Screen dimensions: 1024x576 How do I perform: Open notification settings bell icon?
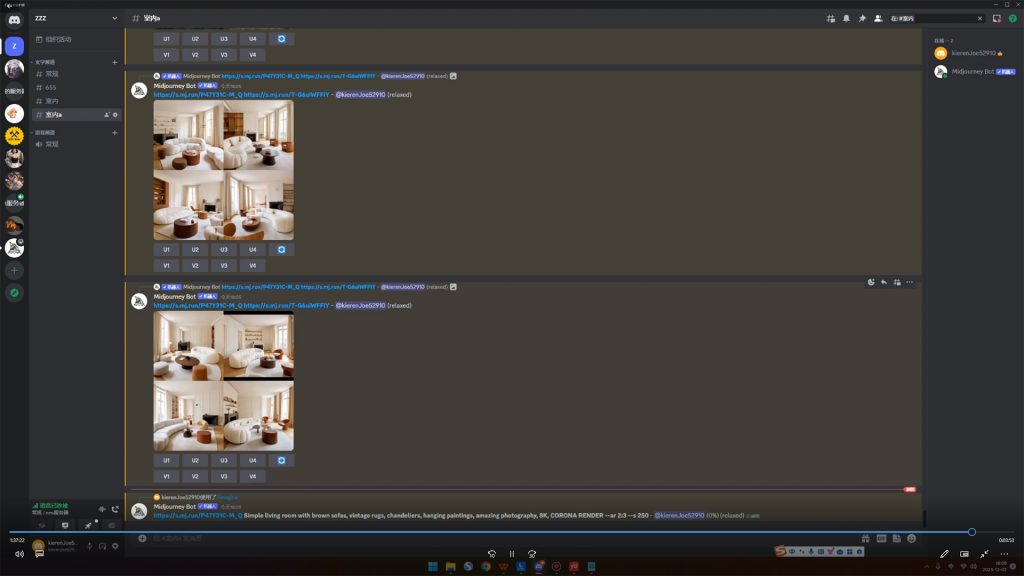846,18
